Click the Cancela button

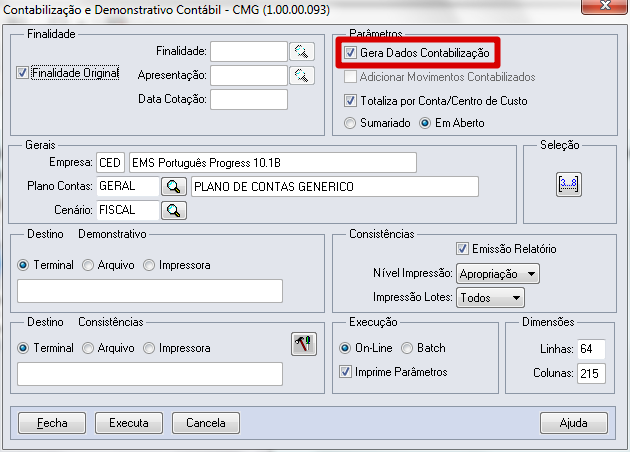[206, 423]
